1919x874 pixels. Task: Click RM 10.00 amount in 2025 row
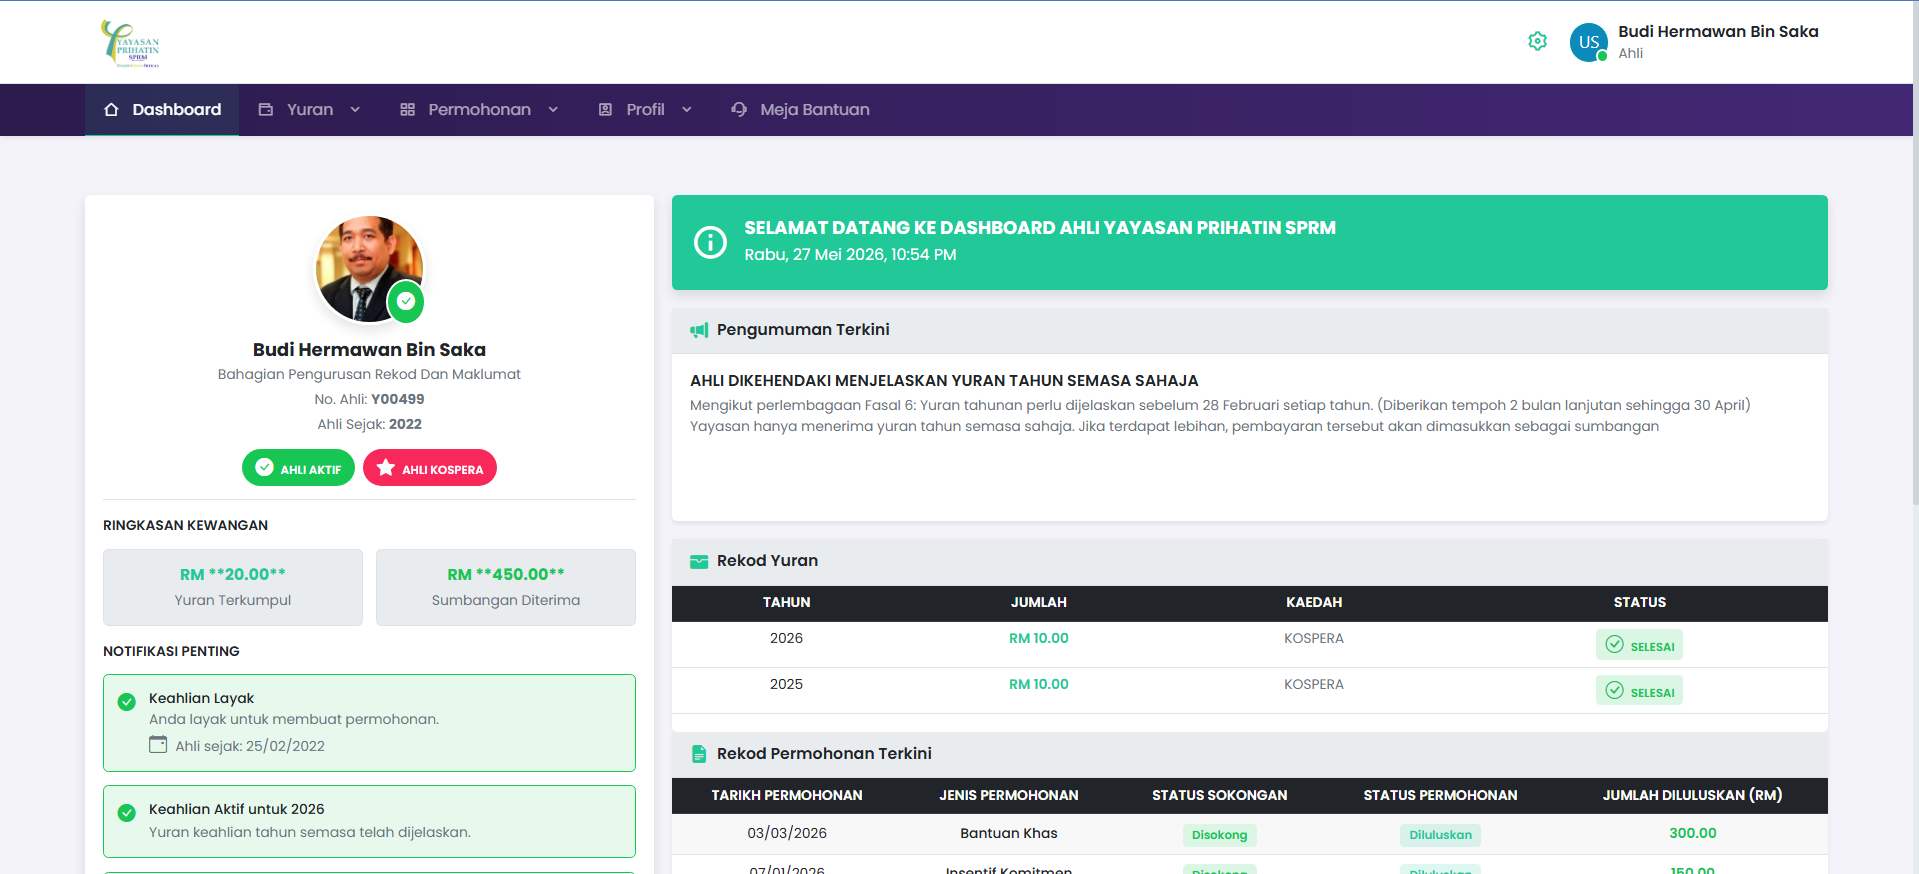pyautogui.click(x=1039, y=684)
